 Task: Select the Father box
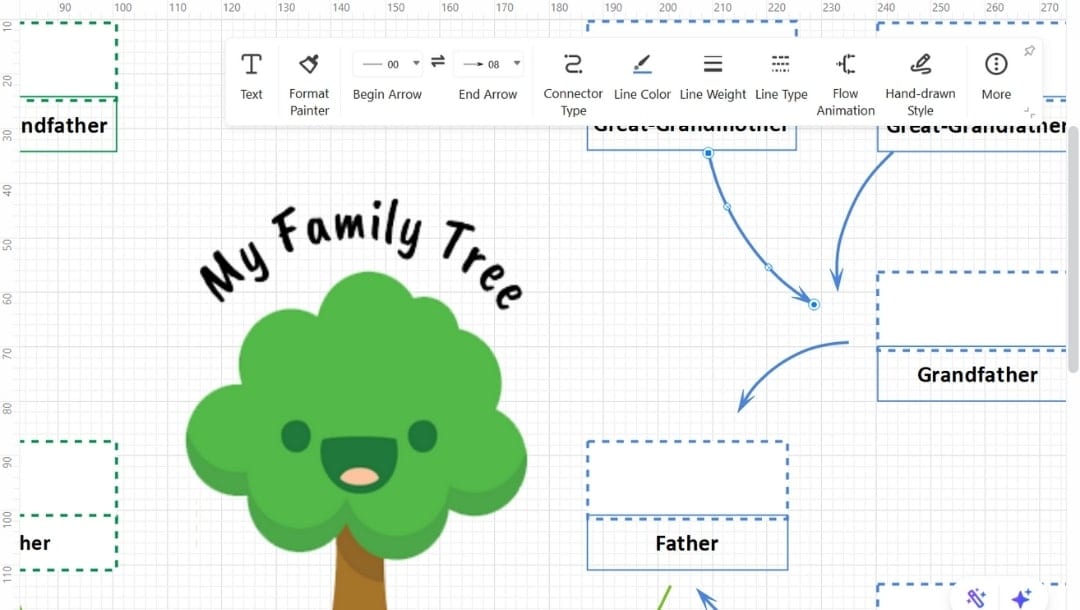[x=687, y=543]
